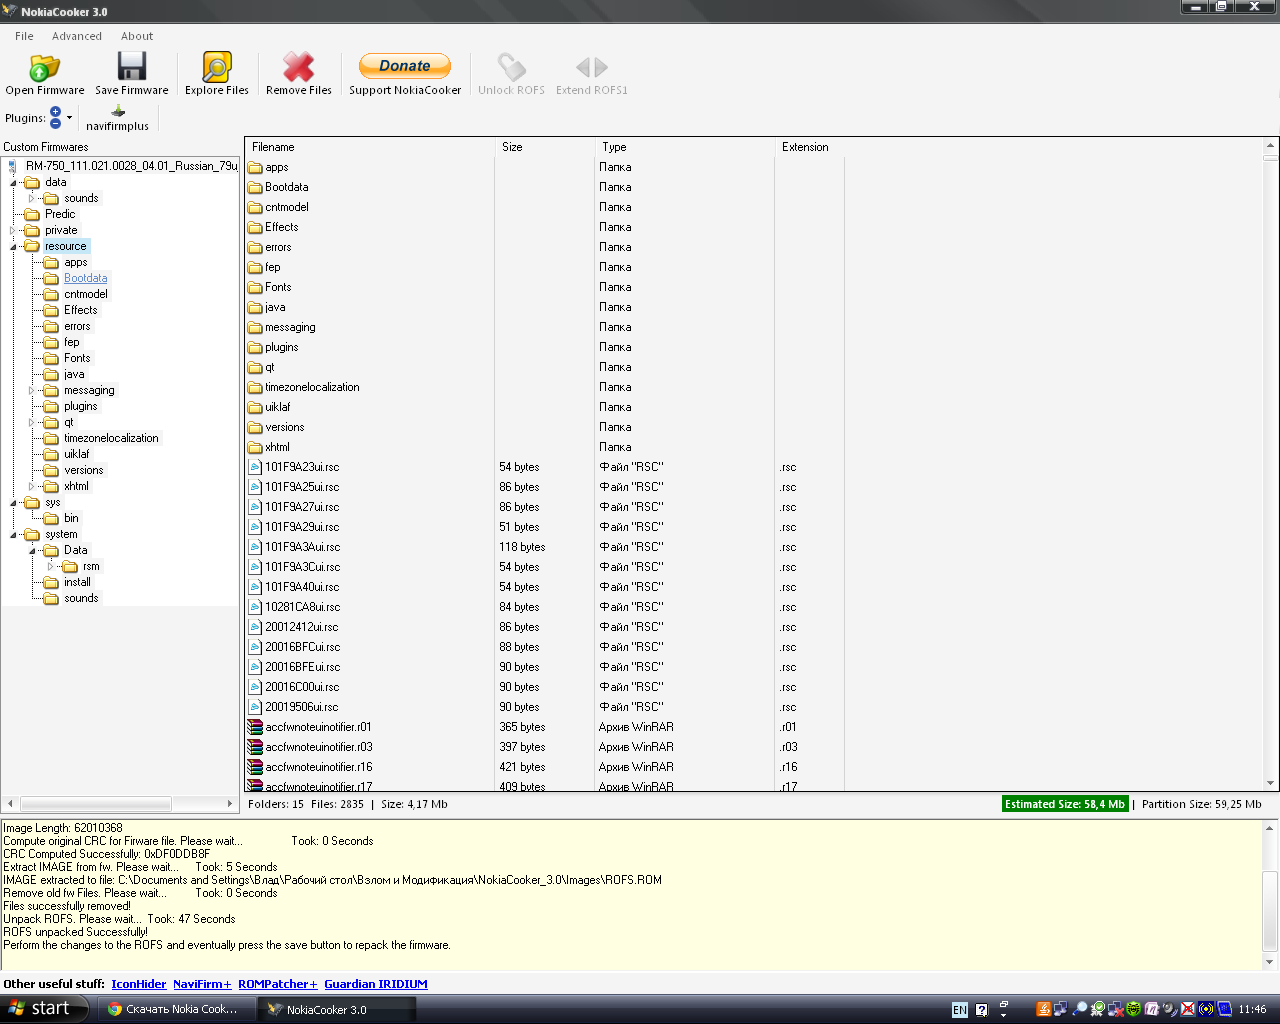
Task: Click the IconHider link
Action: click(139, 984)
